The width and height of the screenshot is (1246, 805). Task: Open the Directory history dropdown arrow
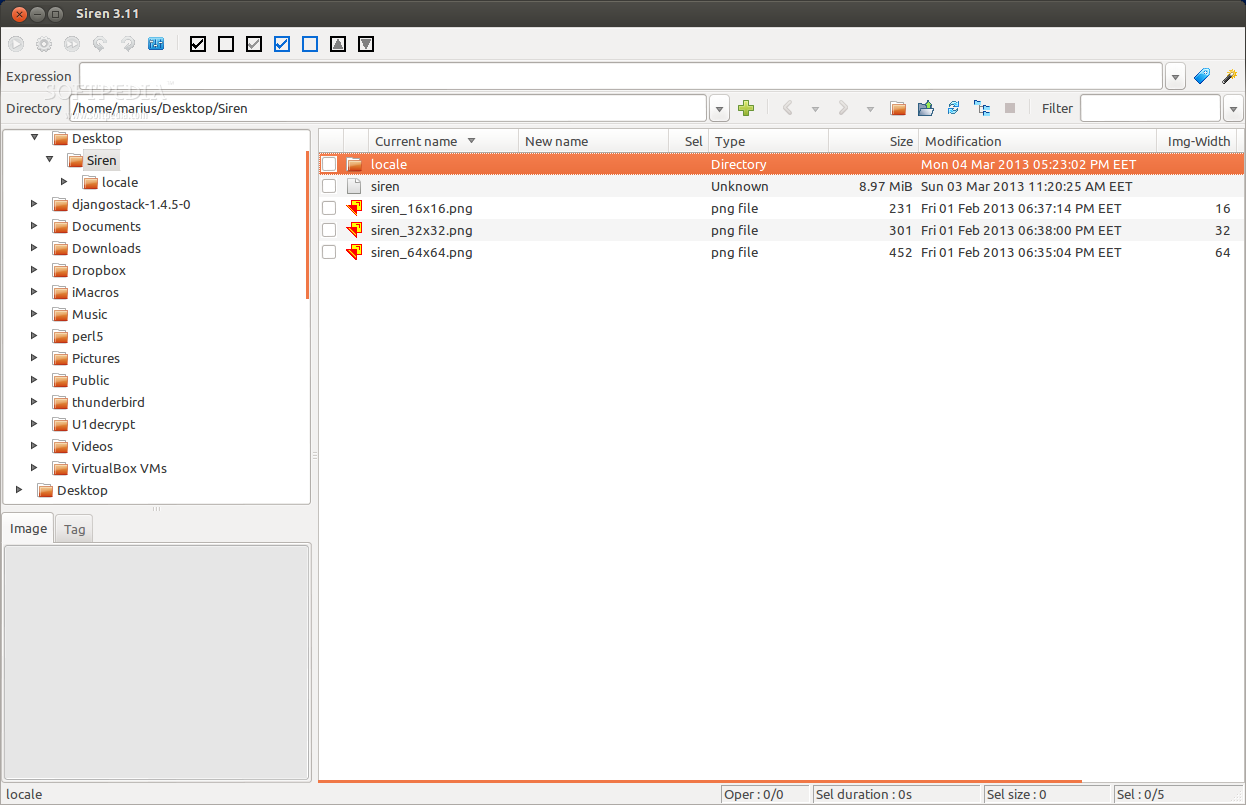coord(720,108)
